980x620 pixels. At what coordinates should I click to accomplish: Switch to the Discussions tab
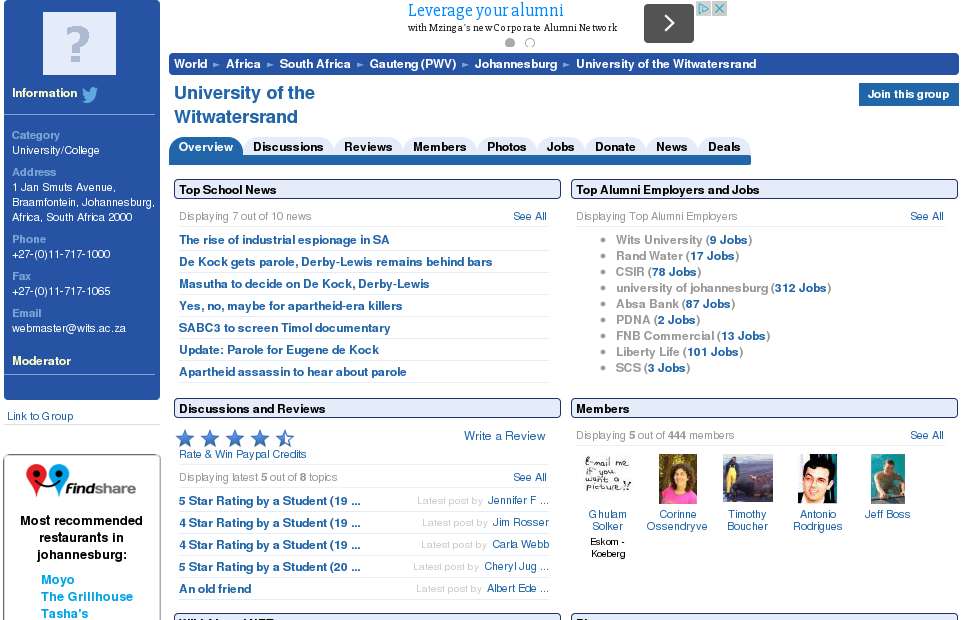tap(288, 147)
